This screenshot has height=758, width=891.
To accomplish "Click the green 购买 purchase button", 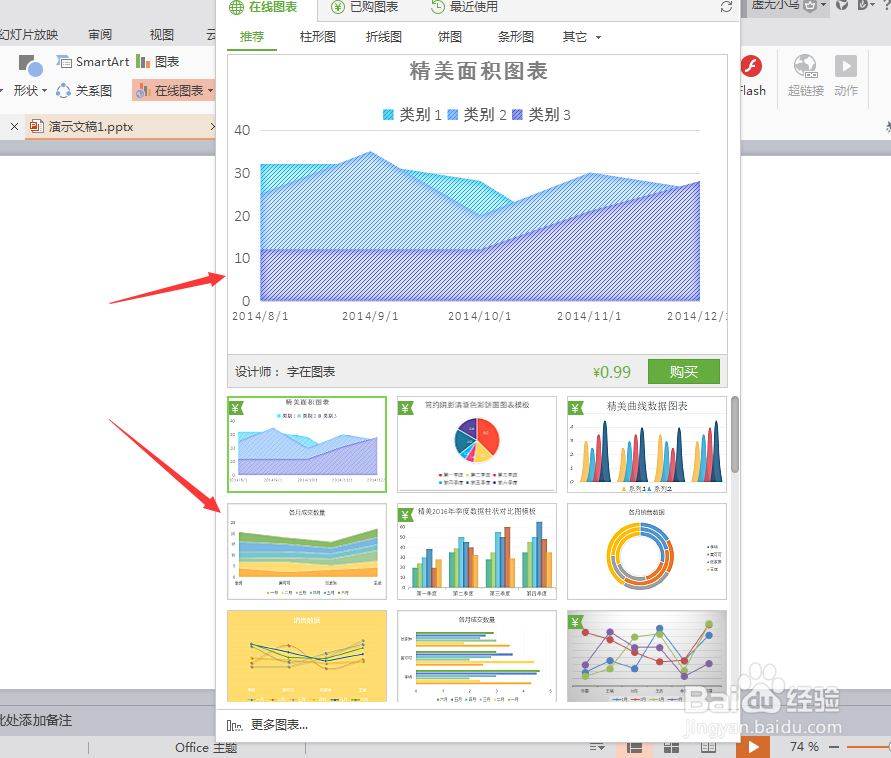I will (684, 371).
